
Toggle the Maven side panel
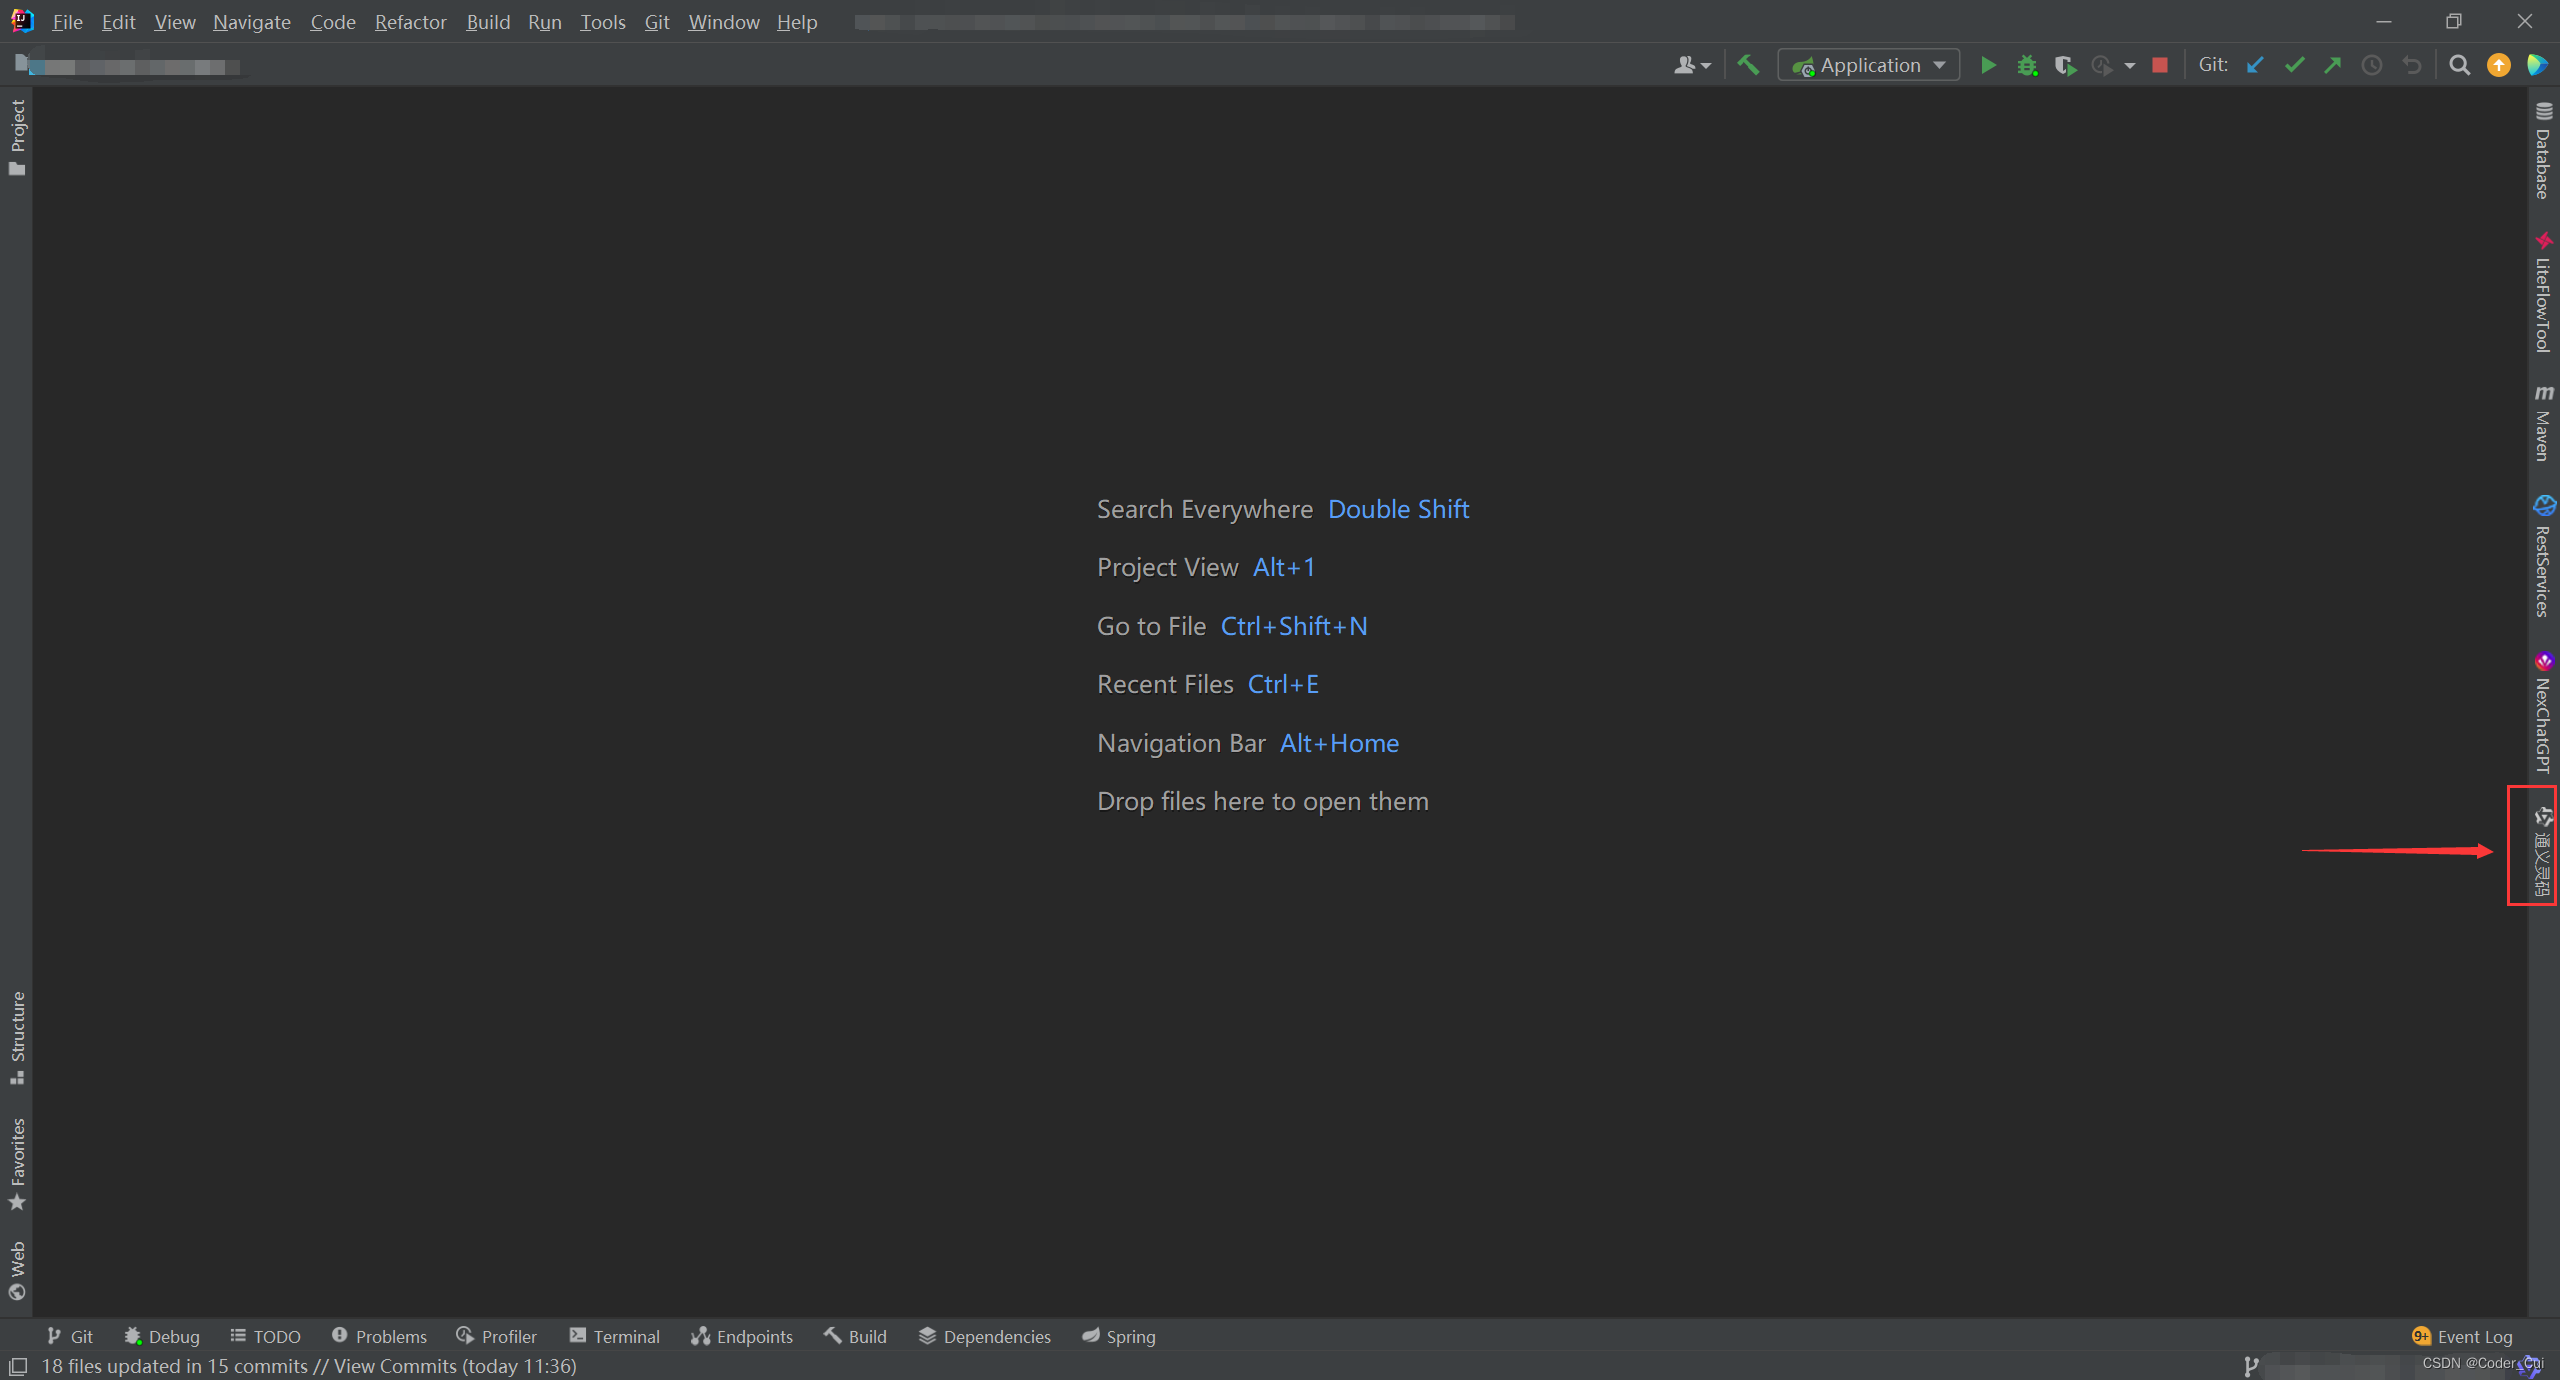(x=2543, y=423)
